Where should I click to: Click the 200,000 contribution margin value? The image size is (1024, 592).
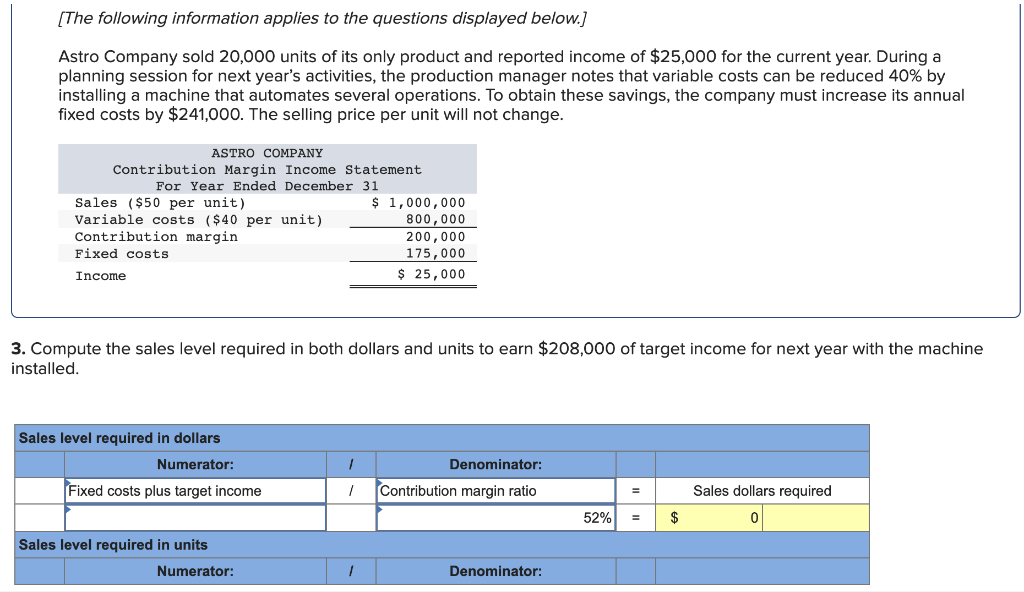click(x=436, y=237)
